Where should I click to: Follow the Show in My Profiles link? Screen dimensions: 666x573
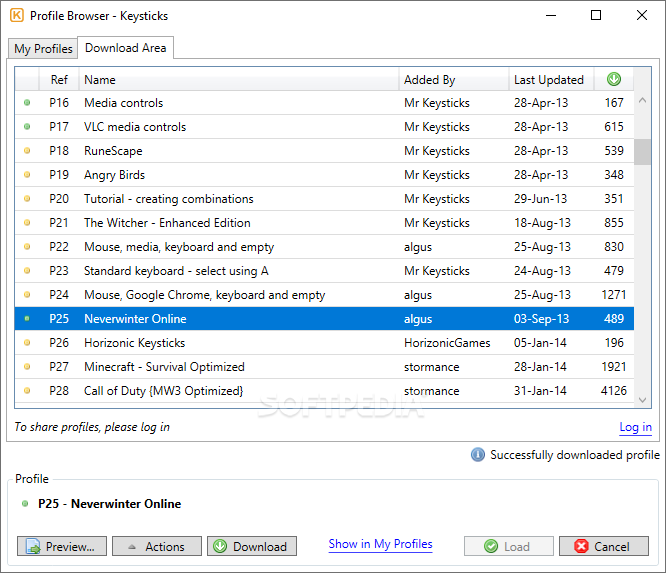coord(381,544)
